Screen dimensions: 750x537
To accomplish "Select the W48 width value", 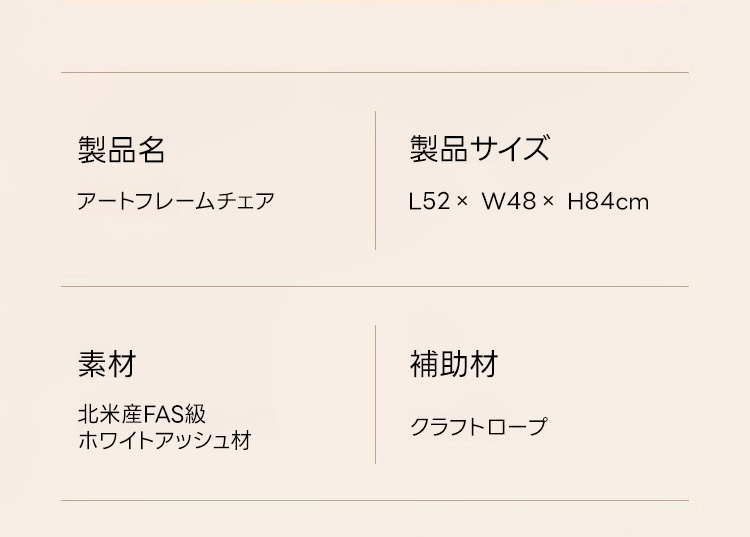I will (x=508, y=202).
